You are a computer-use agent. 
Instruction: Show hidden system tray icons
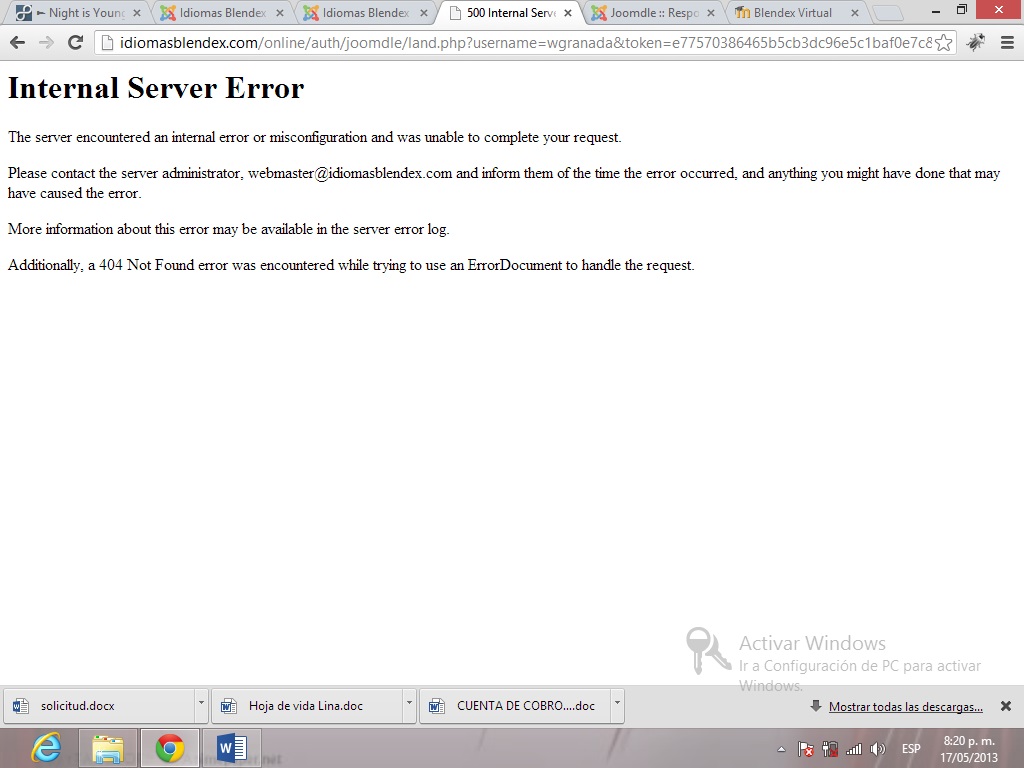click(782, 749)
